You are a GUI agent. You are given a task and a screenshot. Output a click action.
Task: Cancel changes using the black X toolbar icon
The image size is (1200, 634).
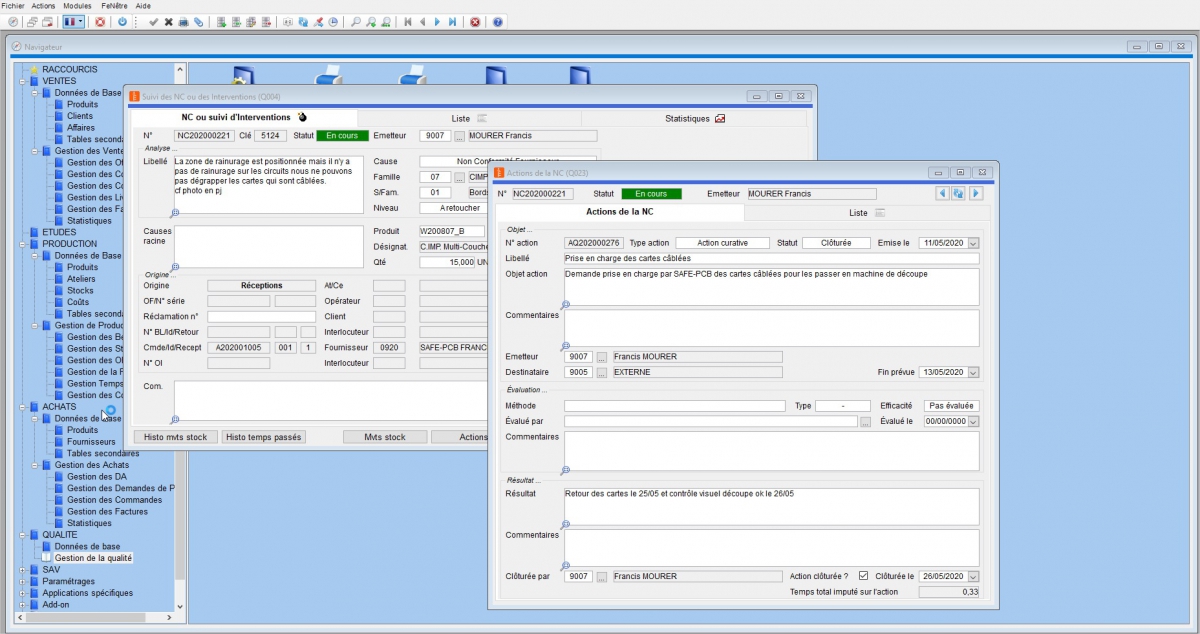pos(168,22)
